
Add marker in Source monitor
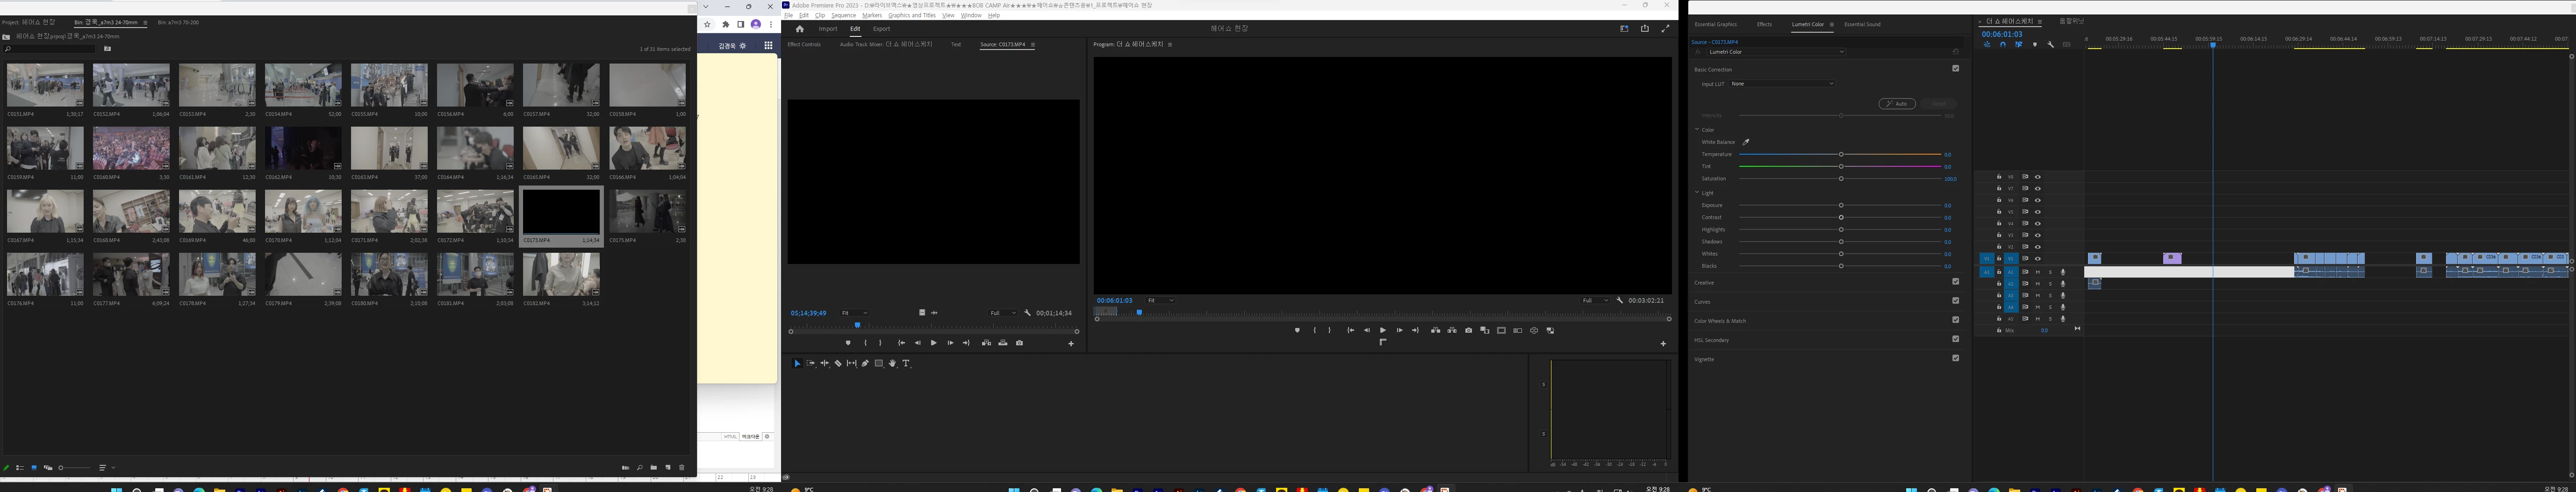(x=848, y=343)
